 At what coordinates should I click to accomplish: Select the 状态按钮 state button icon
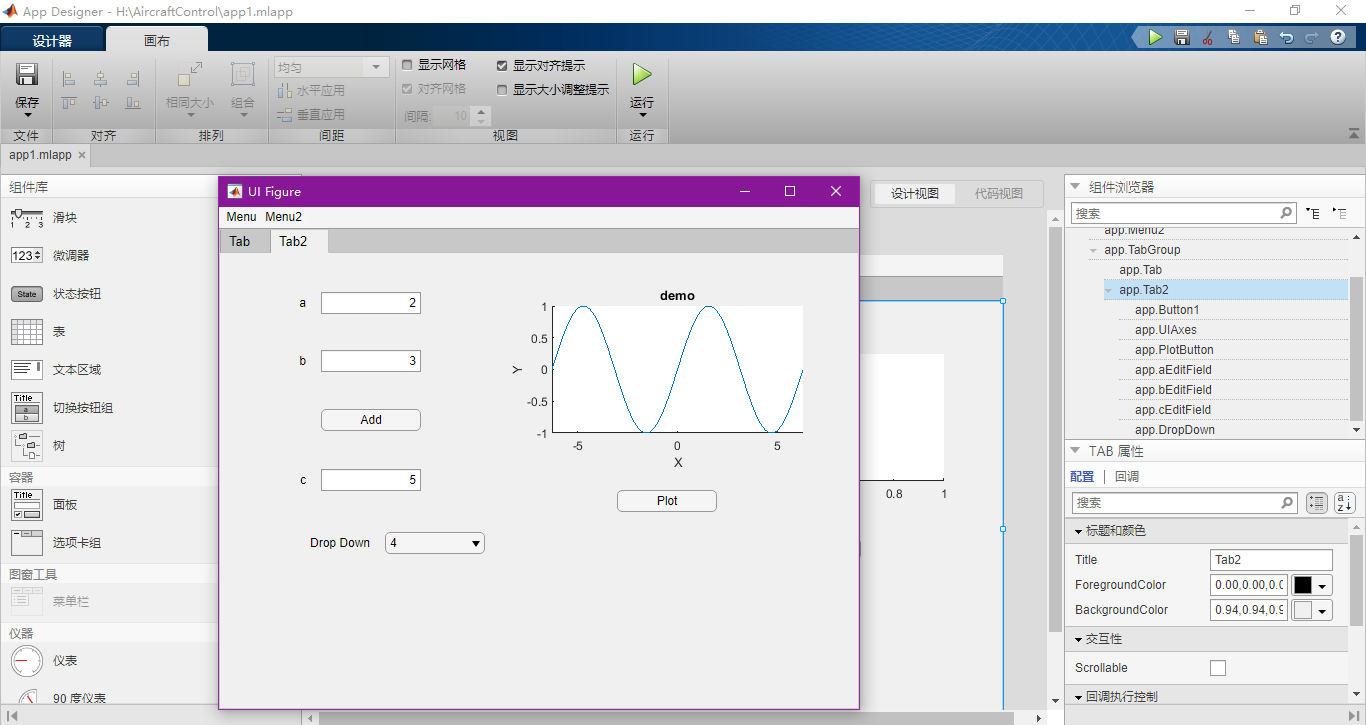26,293
